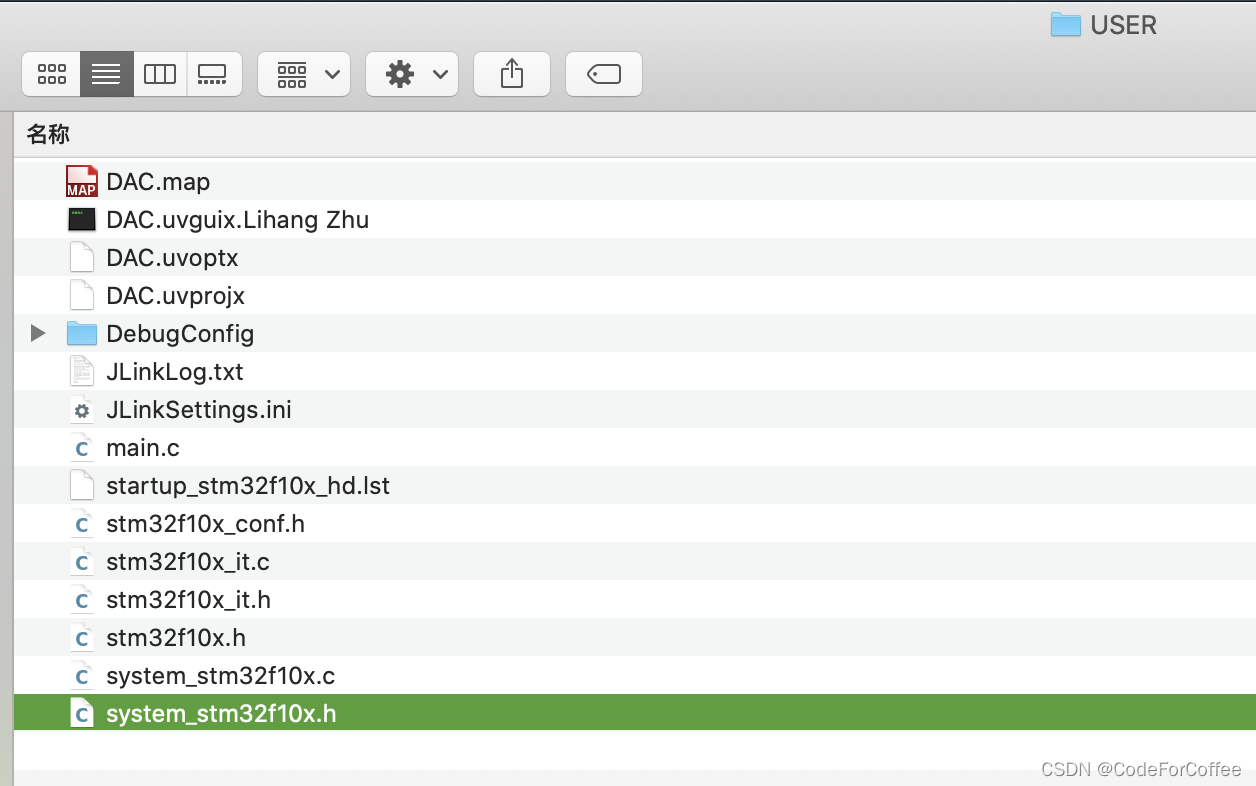Select the main.c file name
Image resolution: width=1256 pixels, height=786 pixels.
point(143,448)
